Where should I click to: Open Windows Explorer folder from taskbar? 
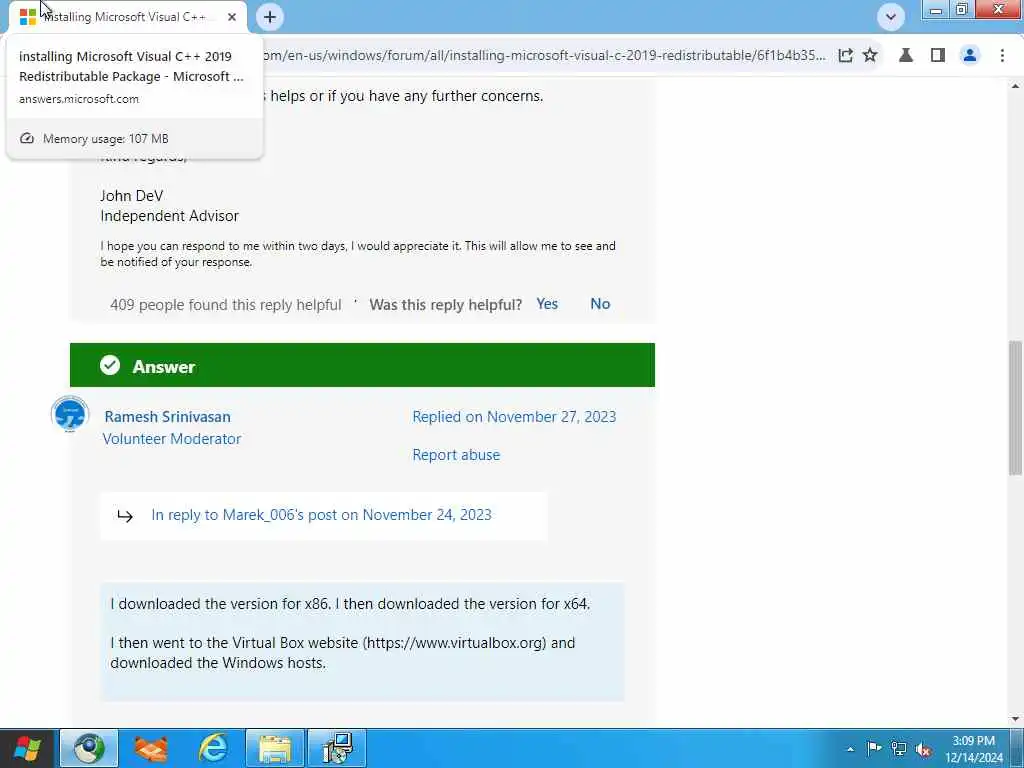(x=275, y=748)
